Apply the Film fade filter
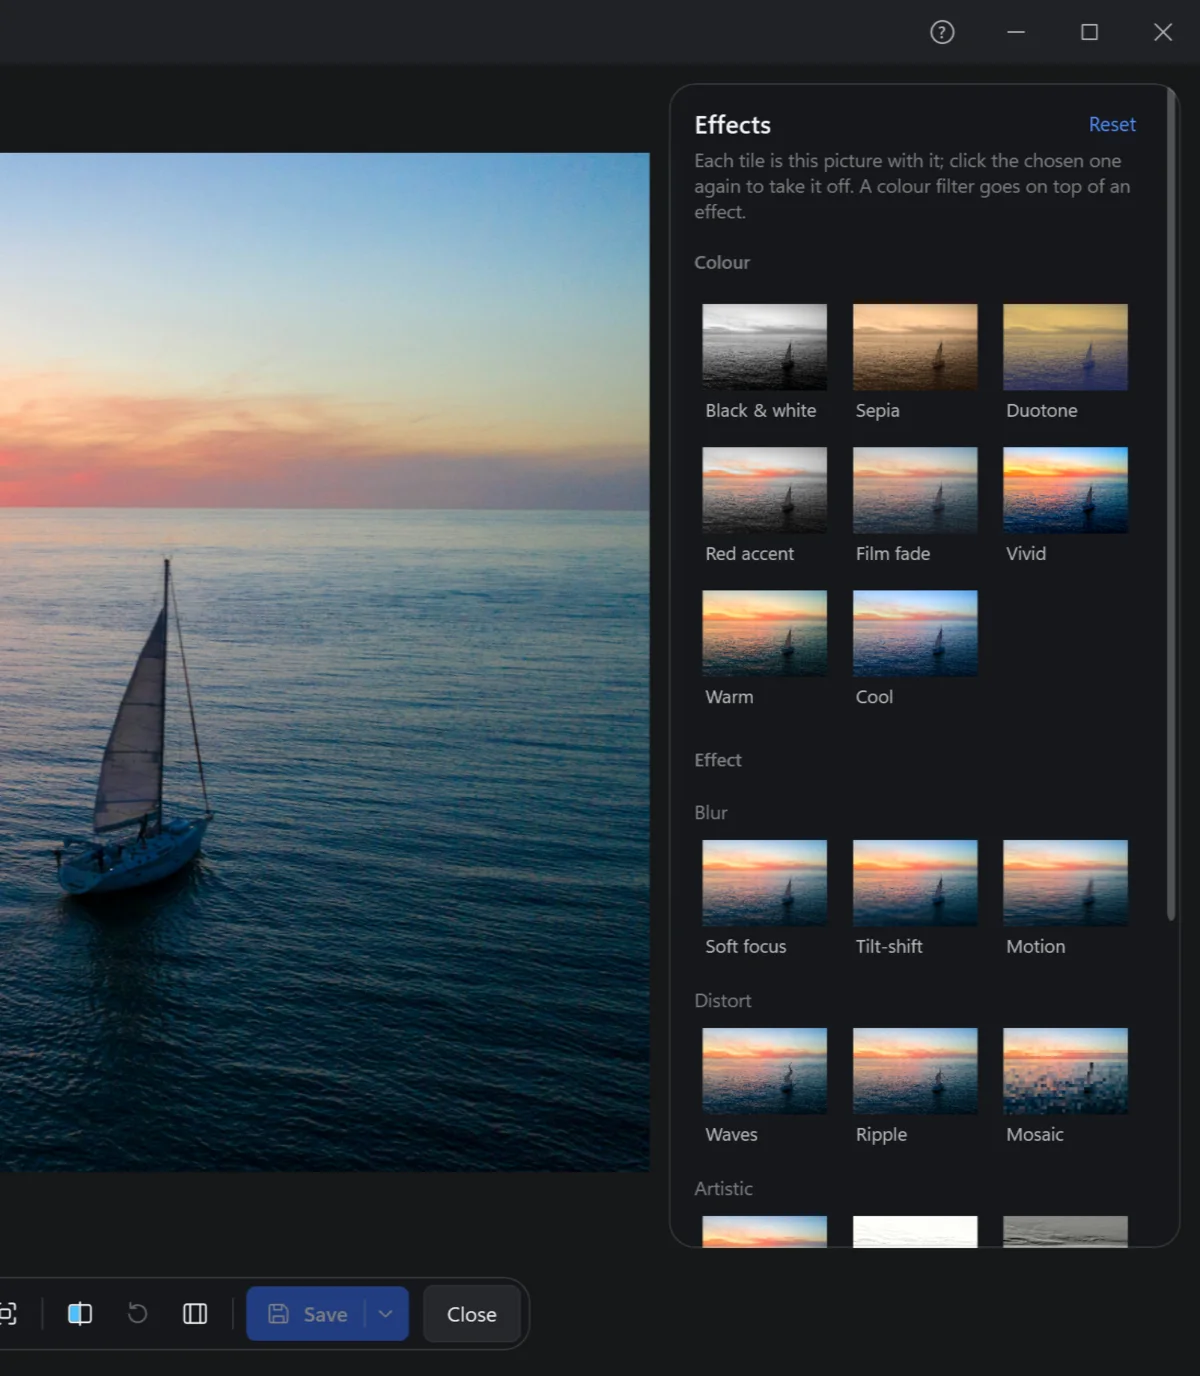 point(914,489)
